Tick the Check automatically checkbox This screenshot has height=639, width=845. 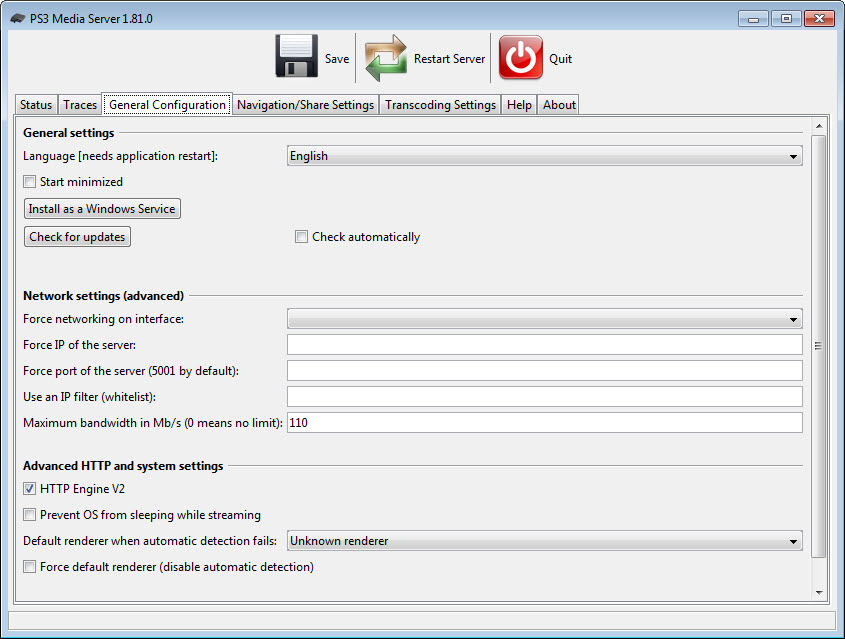[x=301, y=237]
